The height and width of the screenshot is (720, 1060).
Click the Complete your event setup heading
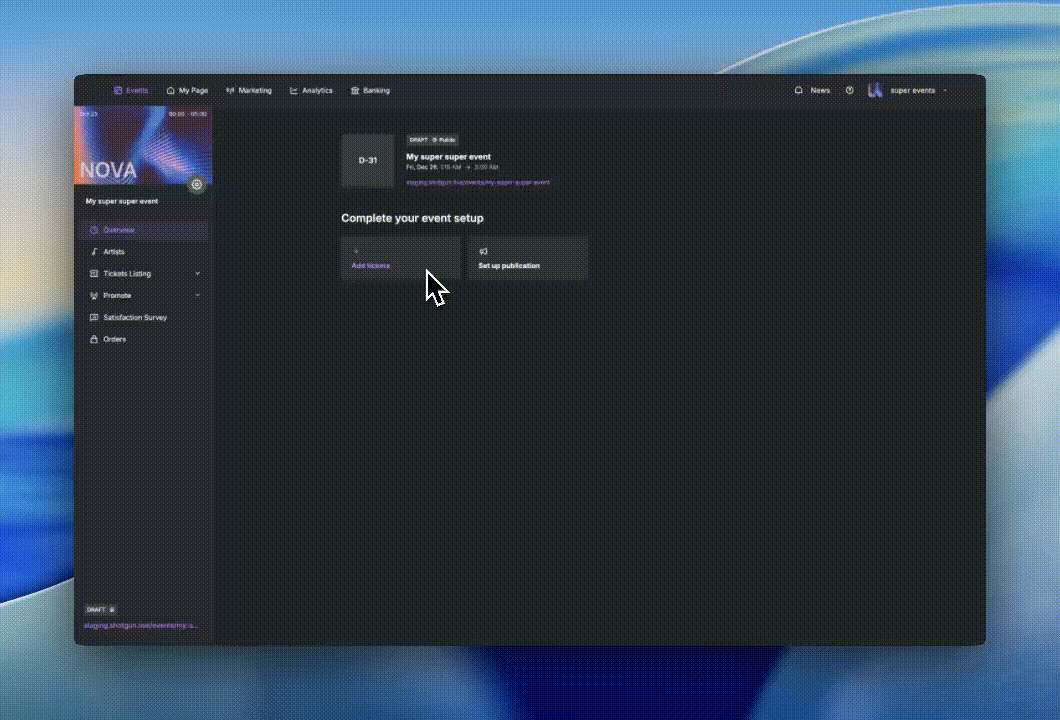click(412, 218)
